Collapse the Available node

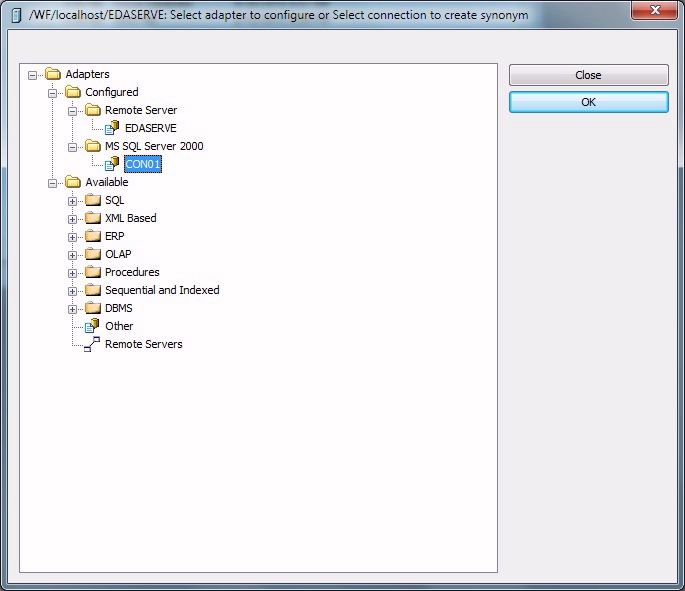click(x=52, y=183)
